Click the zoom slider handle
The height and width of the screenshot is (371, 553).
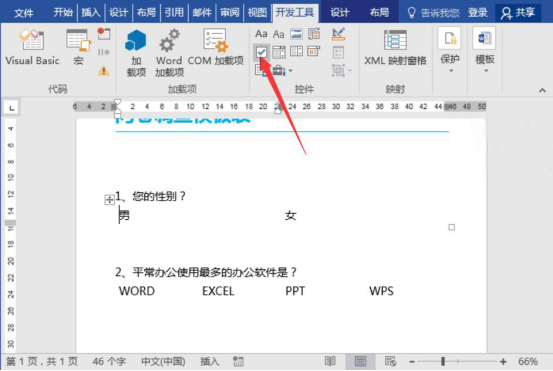[443, 361]
